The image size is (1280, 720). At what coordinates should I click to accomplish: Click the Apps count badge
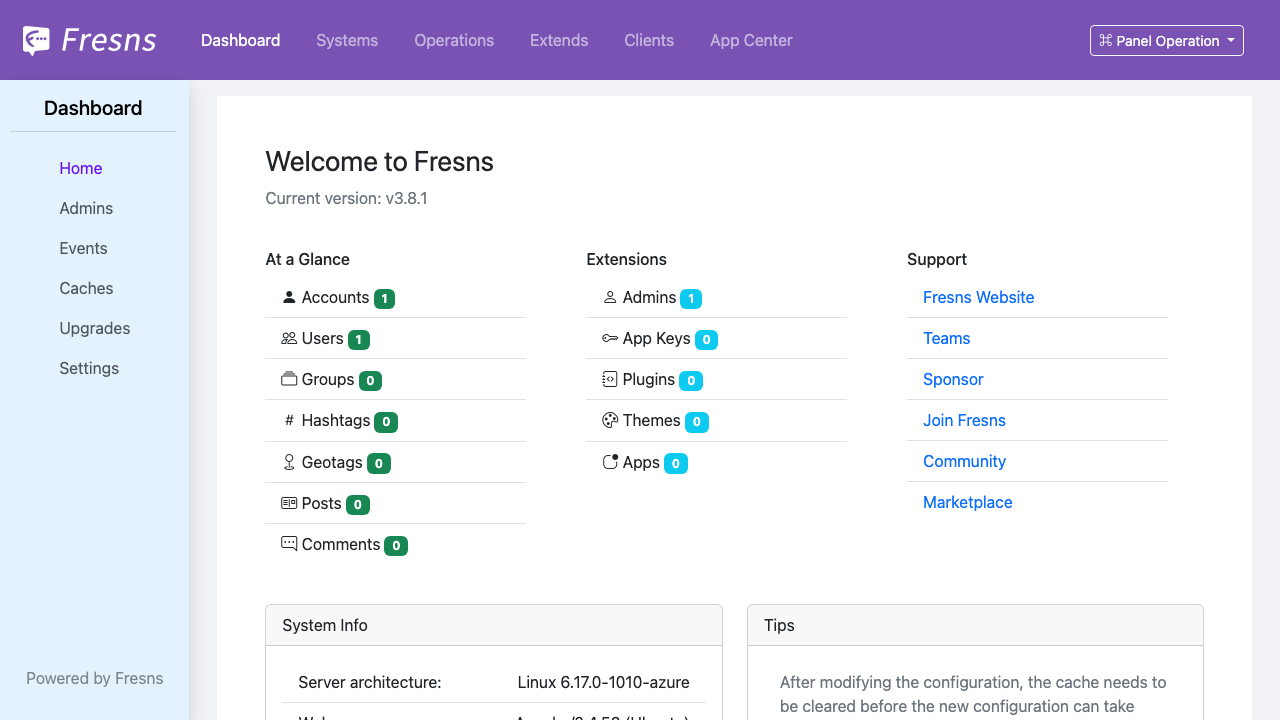(x=676, y=463)
